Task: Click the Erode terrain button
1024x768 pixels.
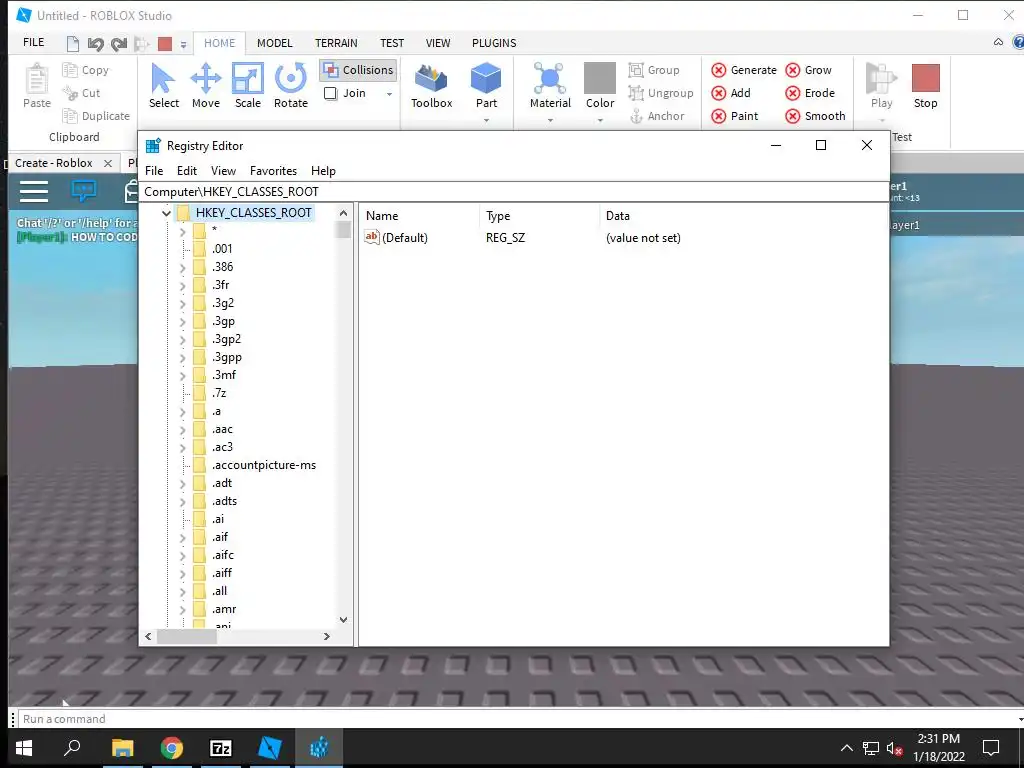Action: click(810, 93)
